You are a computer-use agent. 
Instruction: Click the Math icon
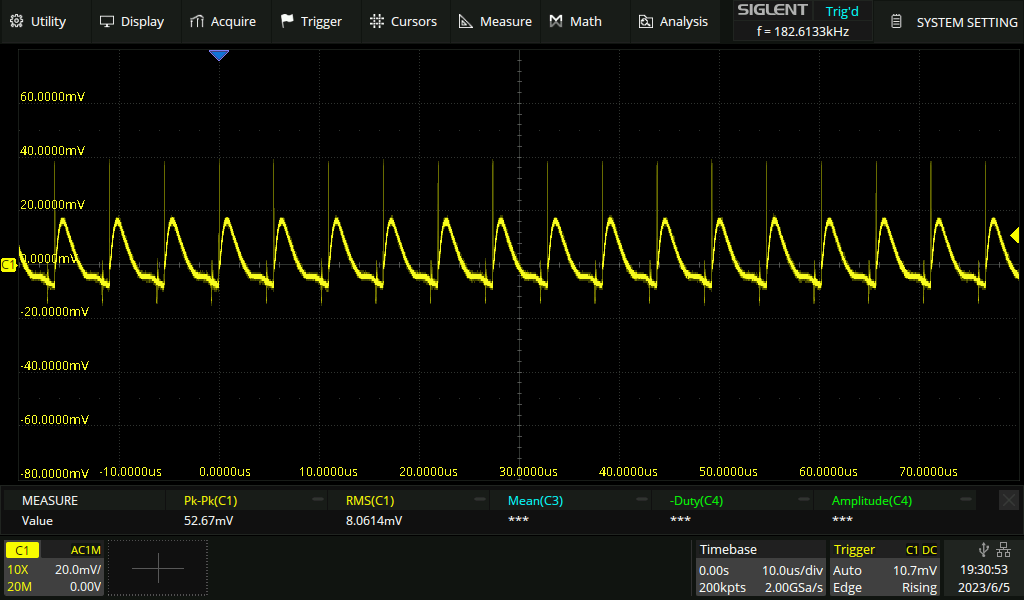click(557, 21)
